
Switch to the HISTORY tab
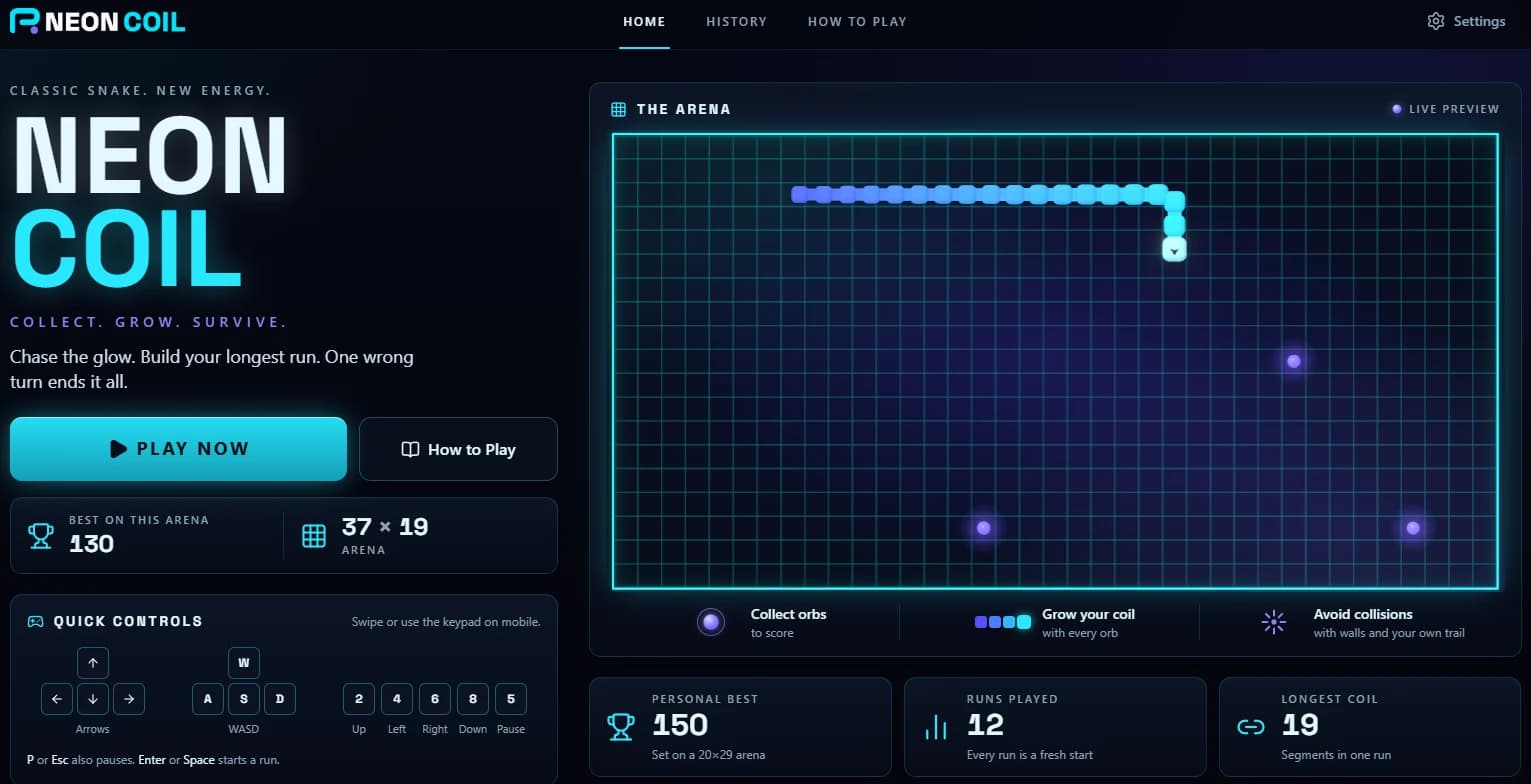[736, 21]
